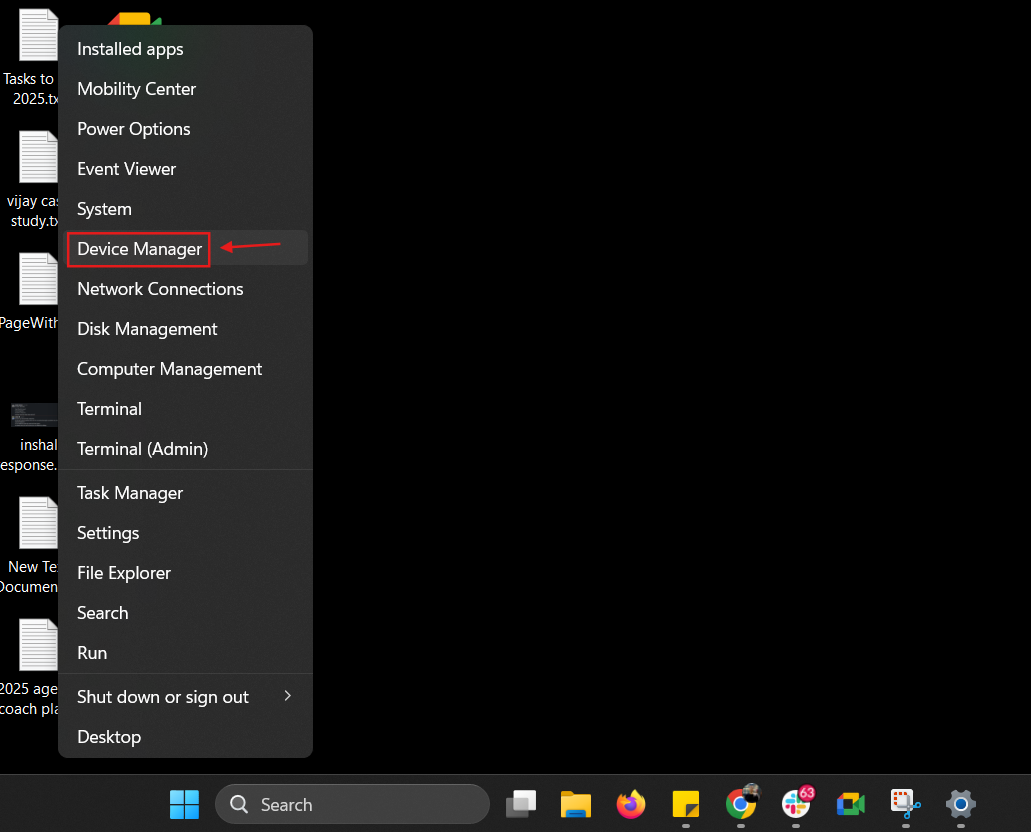This screenshot has height=832, width=1031.
Task: Open File Explorer menu entry
Action: coord(185,574)
